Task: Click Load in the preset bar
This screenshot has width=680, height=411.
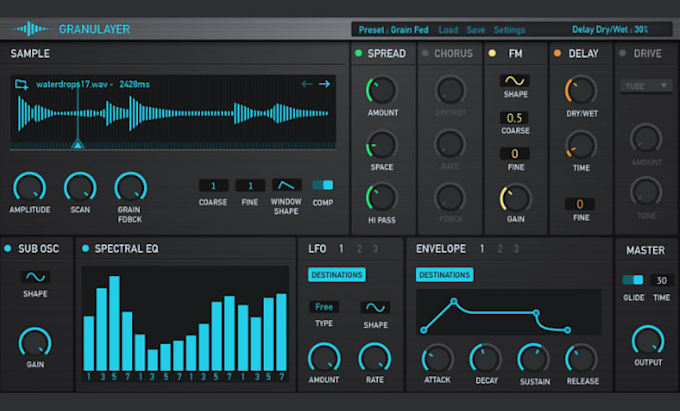Action: coord(448,30)
